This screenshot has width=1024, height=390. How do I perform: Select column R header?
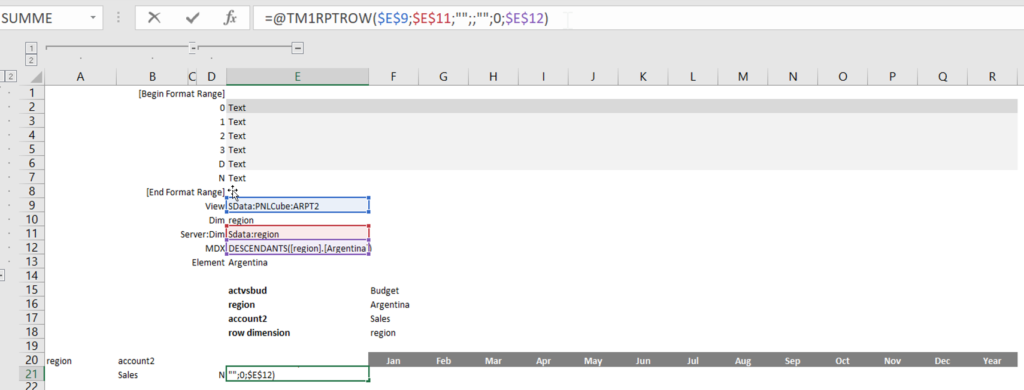pos(992,77)
